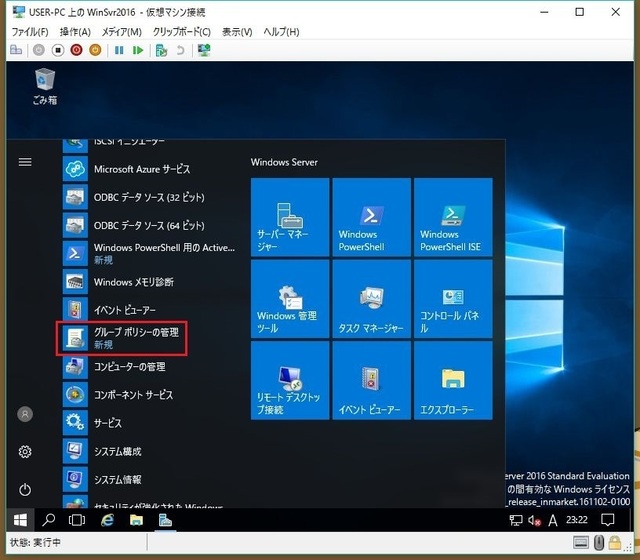The height and width of the screenshot is (560, 640).
Task: Open the ファイル(F) menu
Action: [30, 32]
